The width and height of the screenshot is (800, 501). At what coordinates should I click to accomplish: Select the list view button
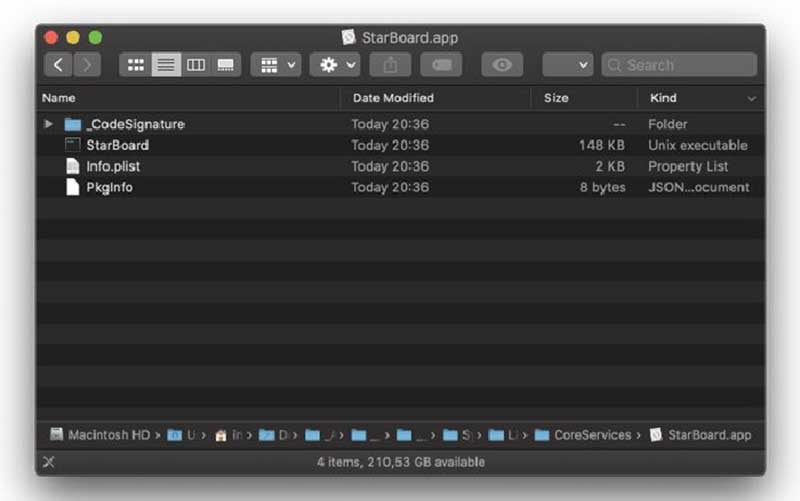[166, 65]
